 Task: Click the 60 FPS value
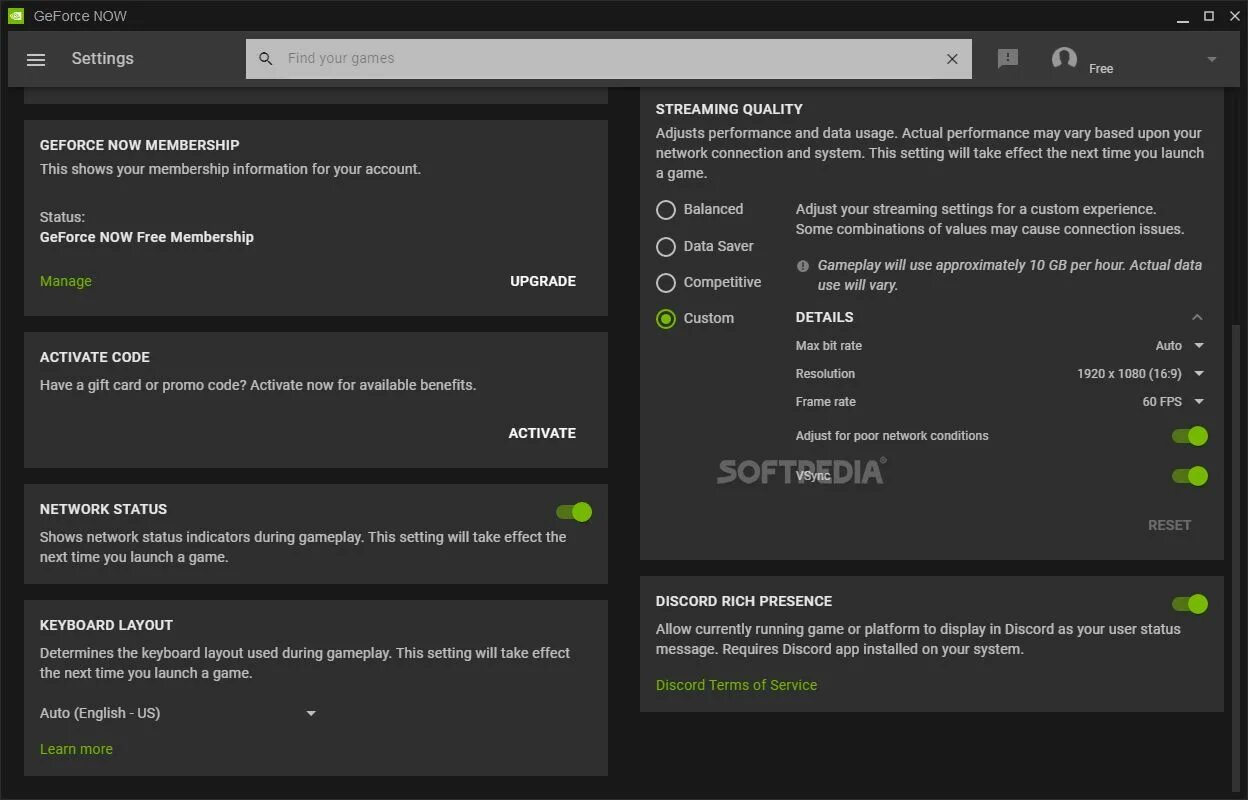pyautogui.click(x=1162, y=402)
